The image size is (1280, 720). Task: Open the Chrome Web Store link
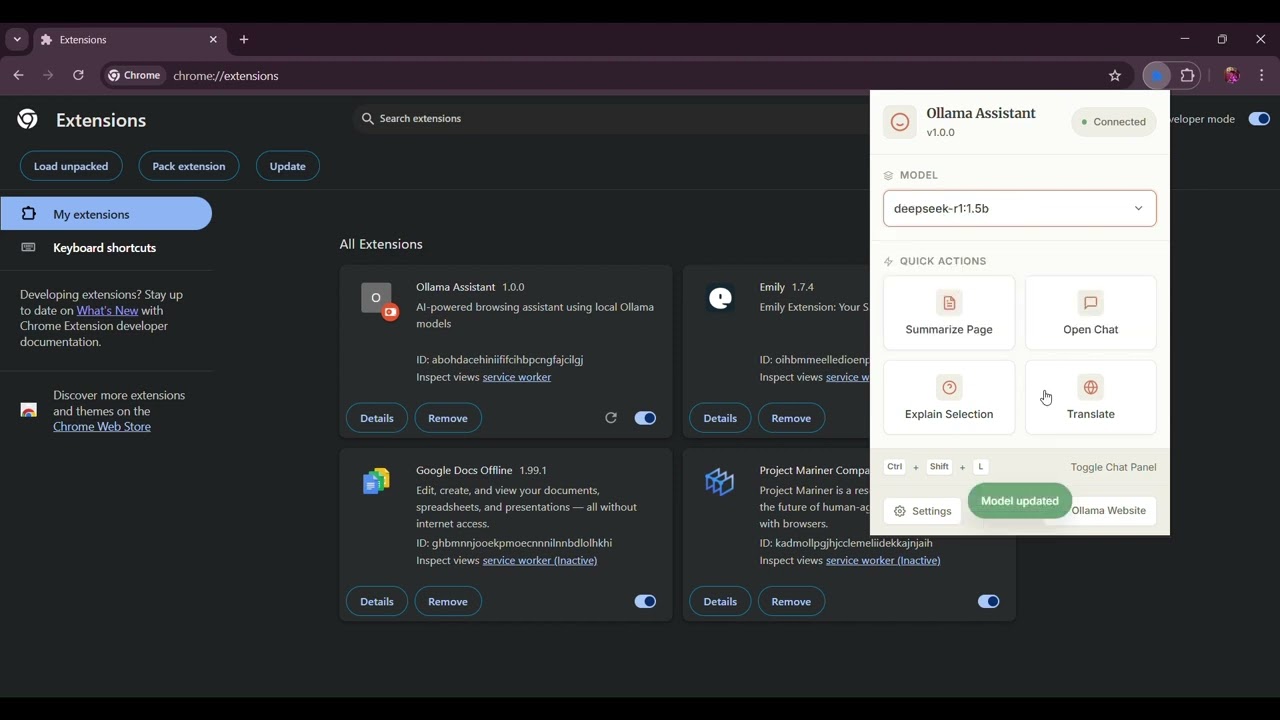pos(102,427)
